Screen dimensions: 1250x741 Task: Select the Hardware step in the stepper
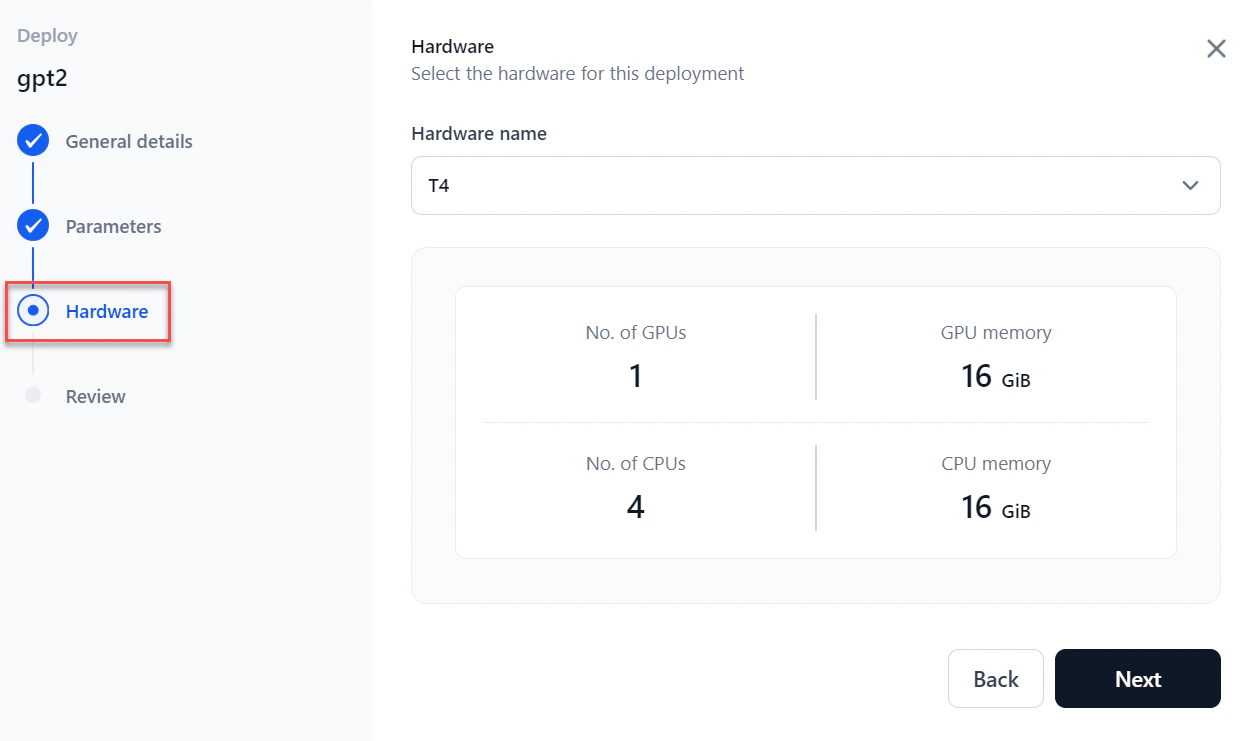point(104,311)
